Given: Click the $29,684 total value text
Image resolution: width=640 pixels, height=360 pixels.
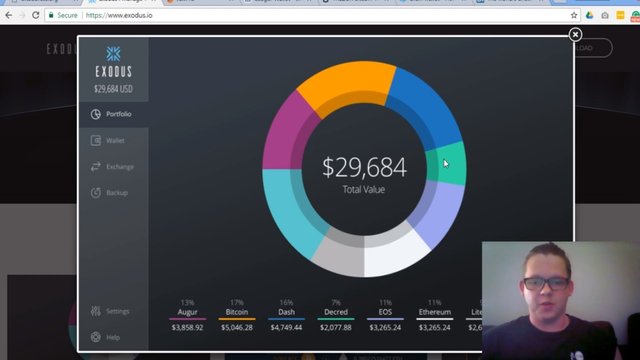Looking at the screenshot, I should (x=364, y=167).
